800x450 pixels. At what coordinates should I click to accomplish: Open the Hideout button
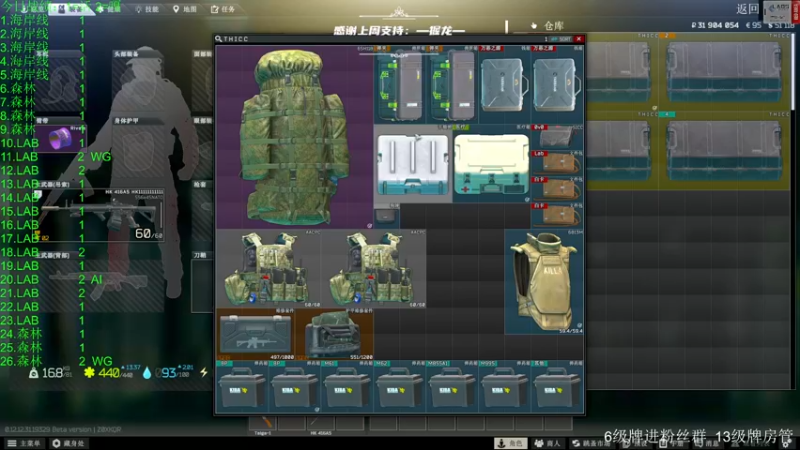coord(68,443)
